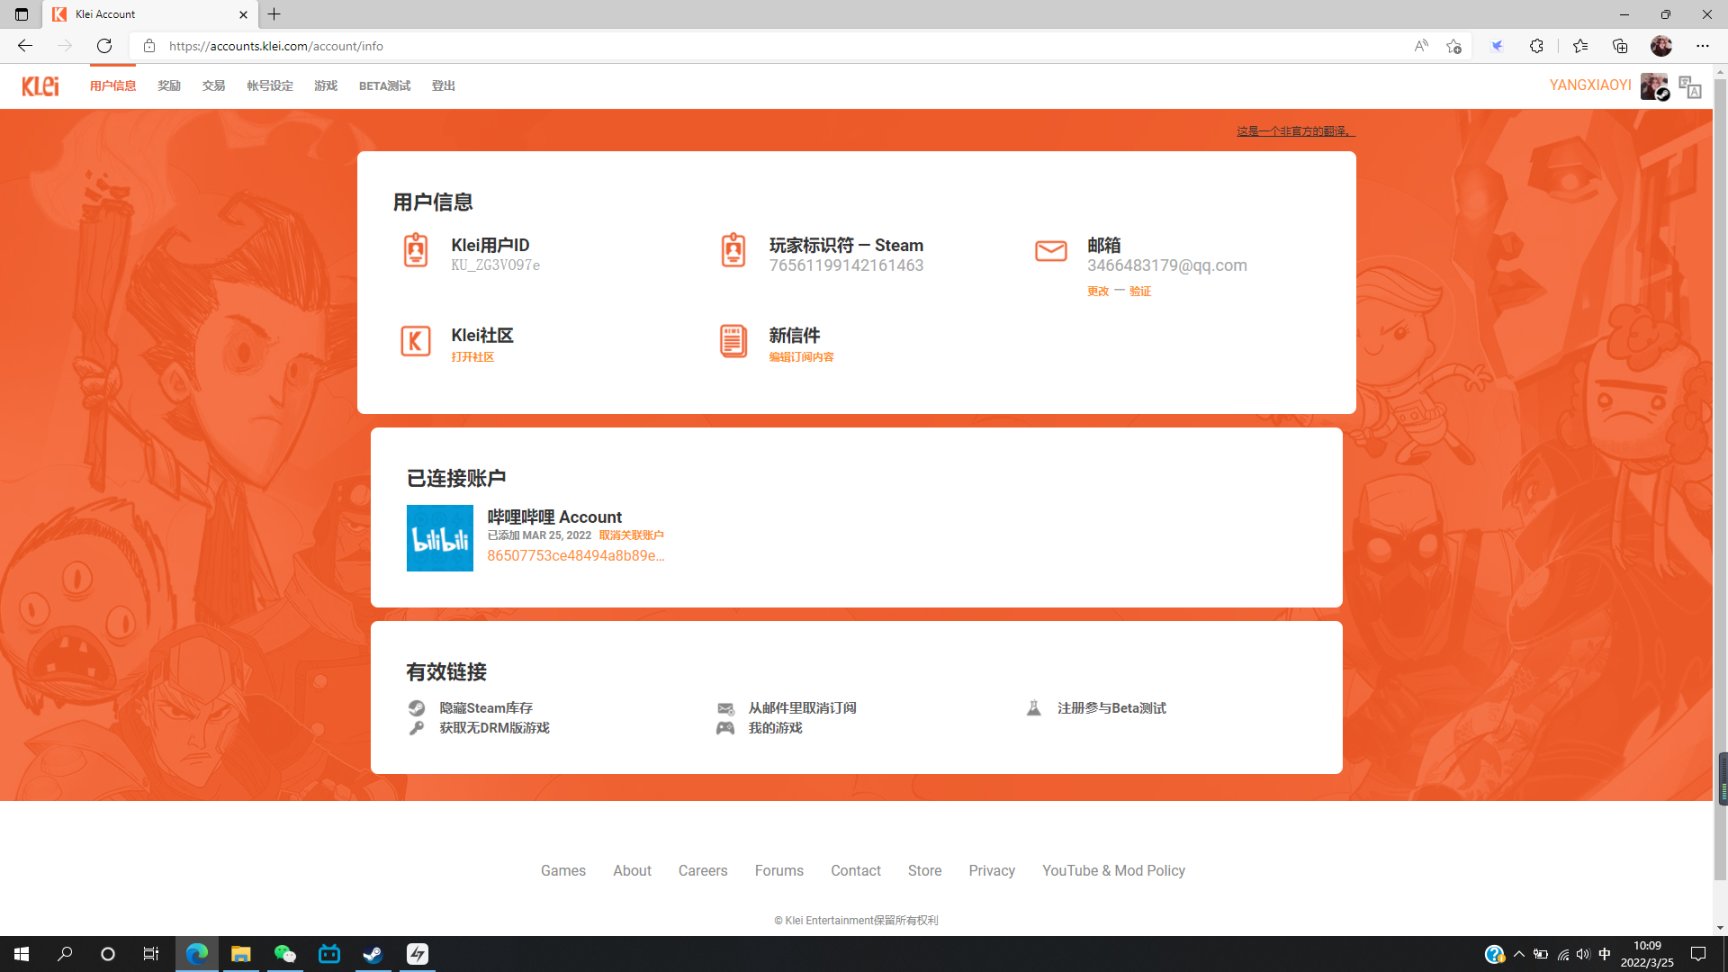The width and height of the screenshot is (1728, 972).
Task: Open the tab actions menu icon
Action: [x=21, y=15]
